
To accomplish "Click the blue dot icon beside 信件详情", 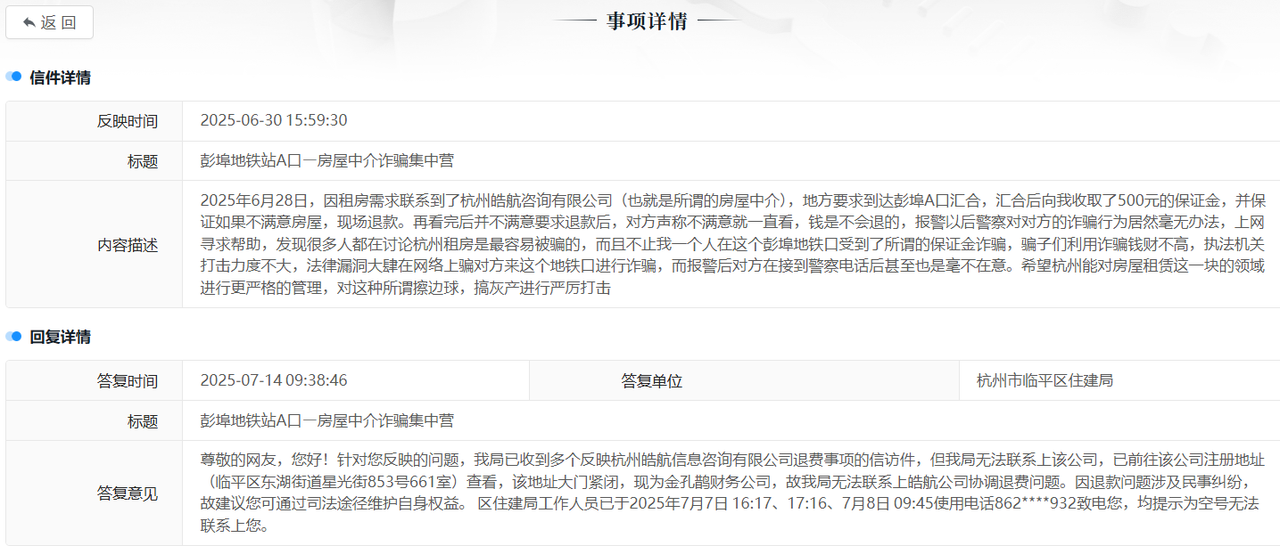I will (14, 77).
